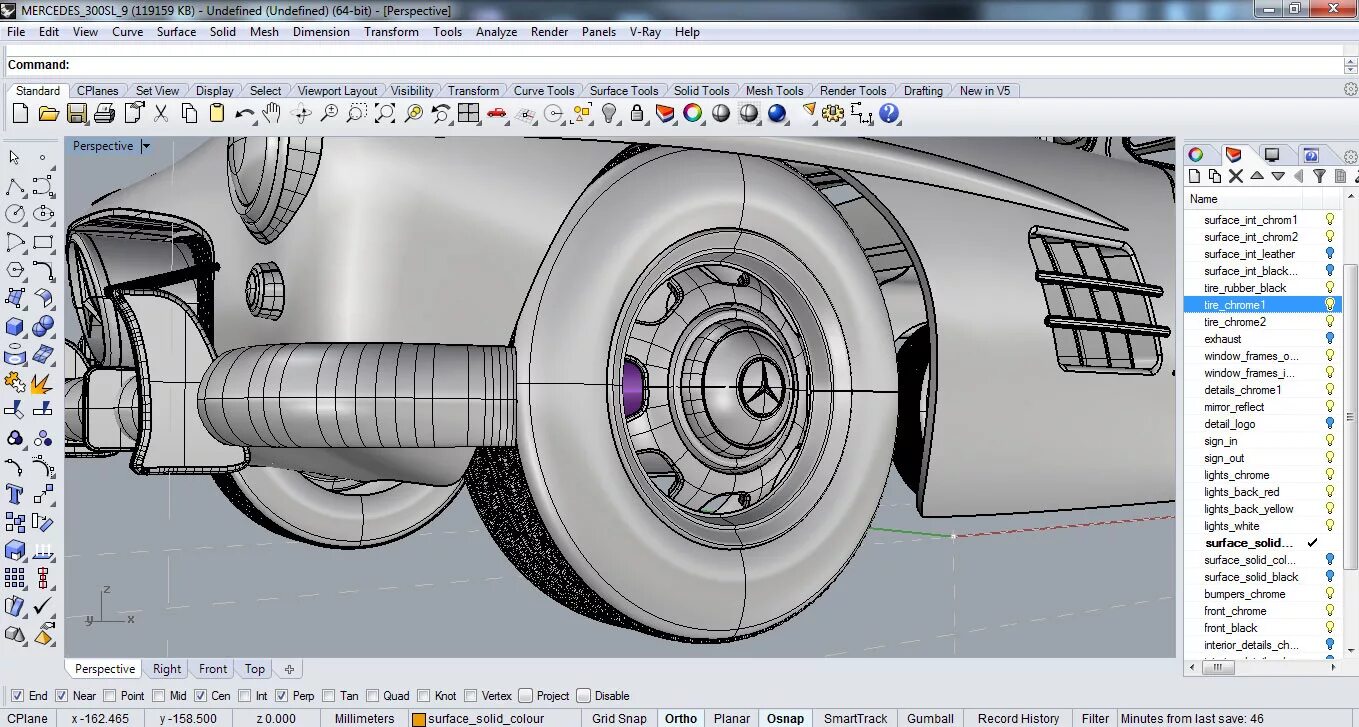Click the layer Filter funnel icon
1359x727 pixels.
(x=1319, y=176)
